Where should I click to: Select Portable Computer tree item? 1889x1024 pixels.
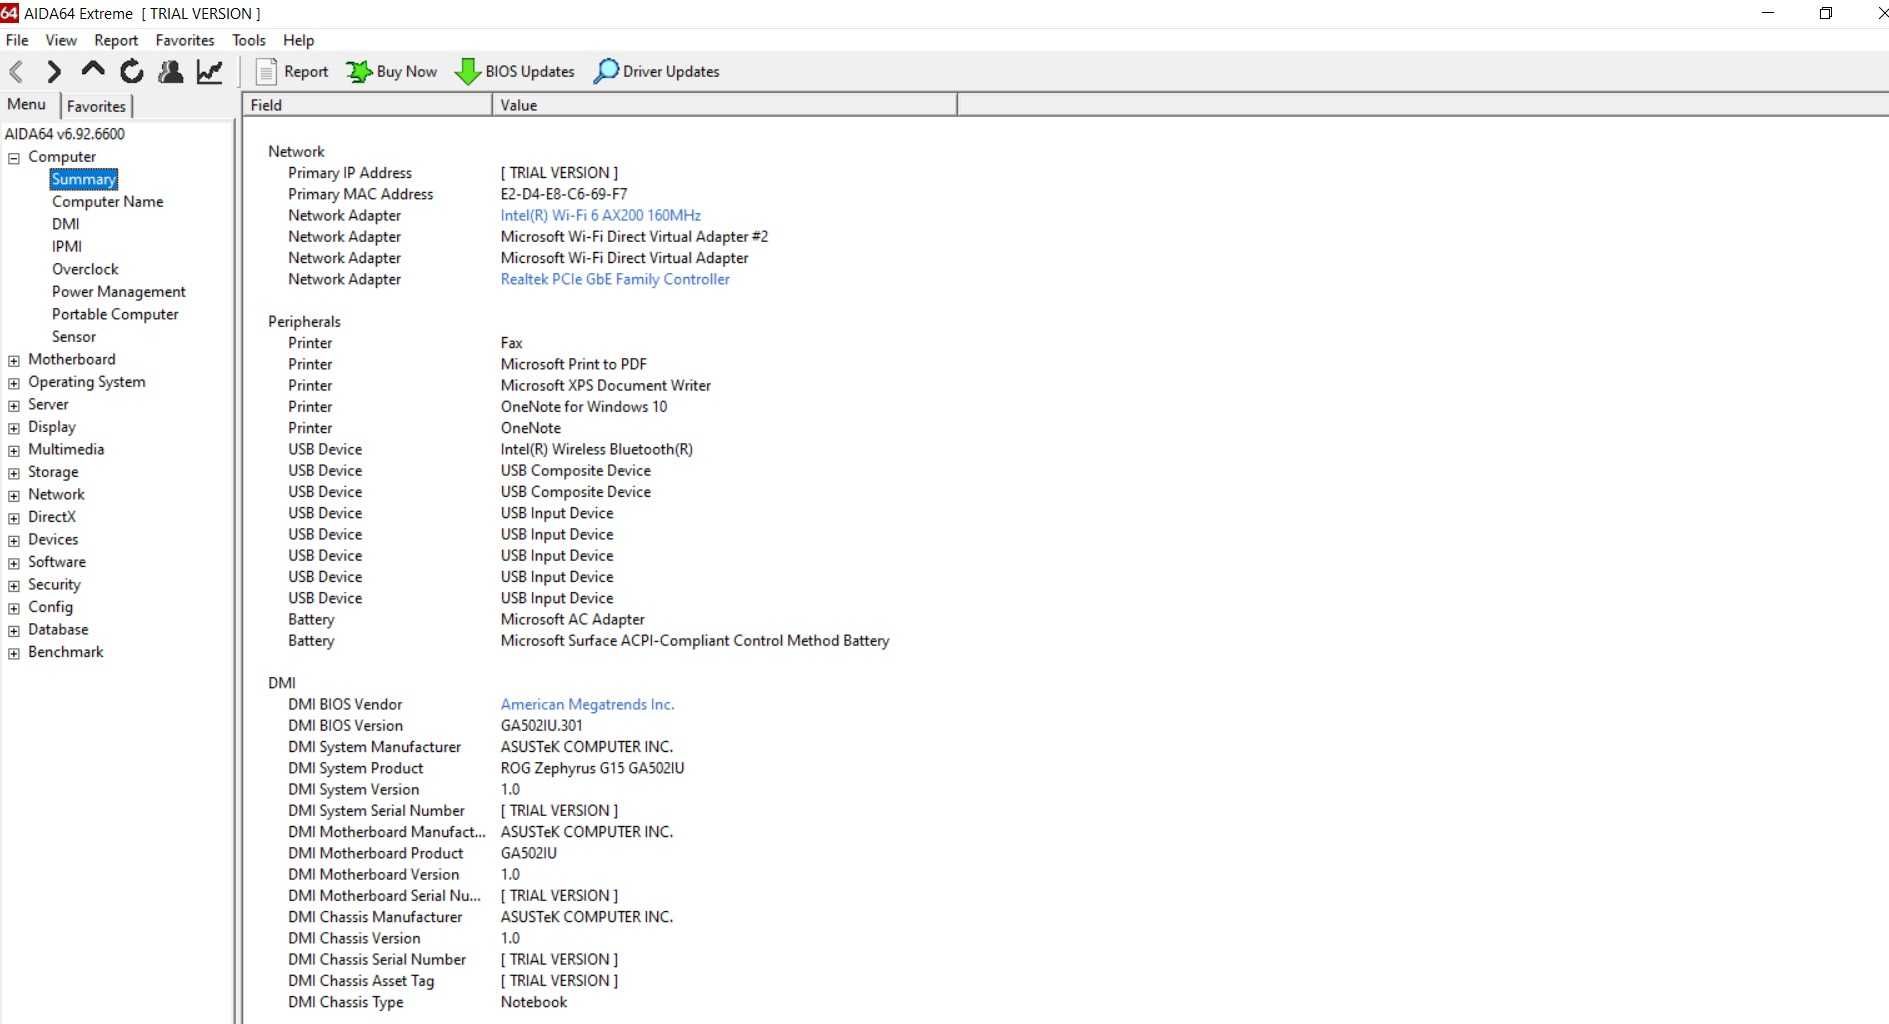115,314
